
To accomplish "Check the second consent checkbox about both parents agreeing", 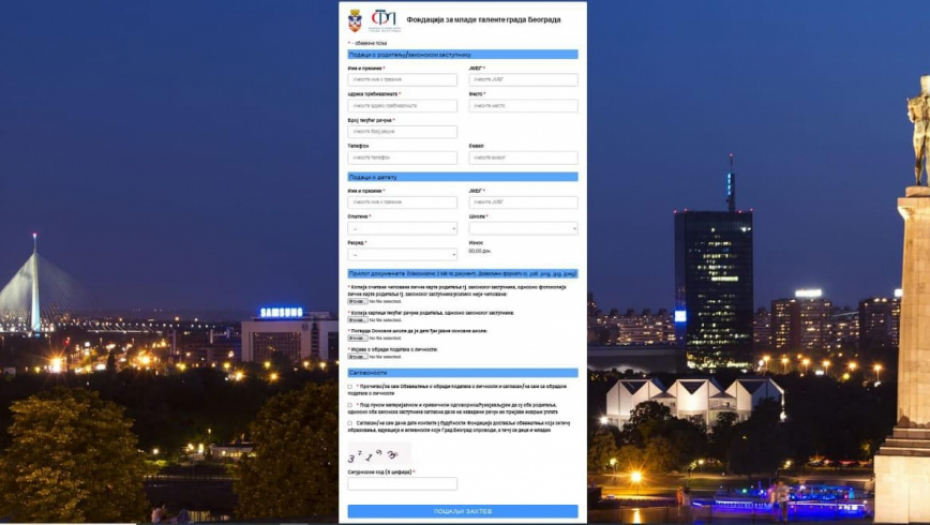I will tap(350, 405).
